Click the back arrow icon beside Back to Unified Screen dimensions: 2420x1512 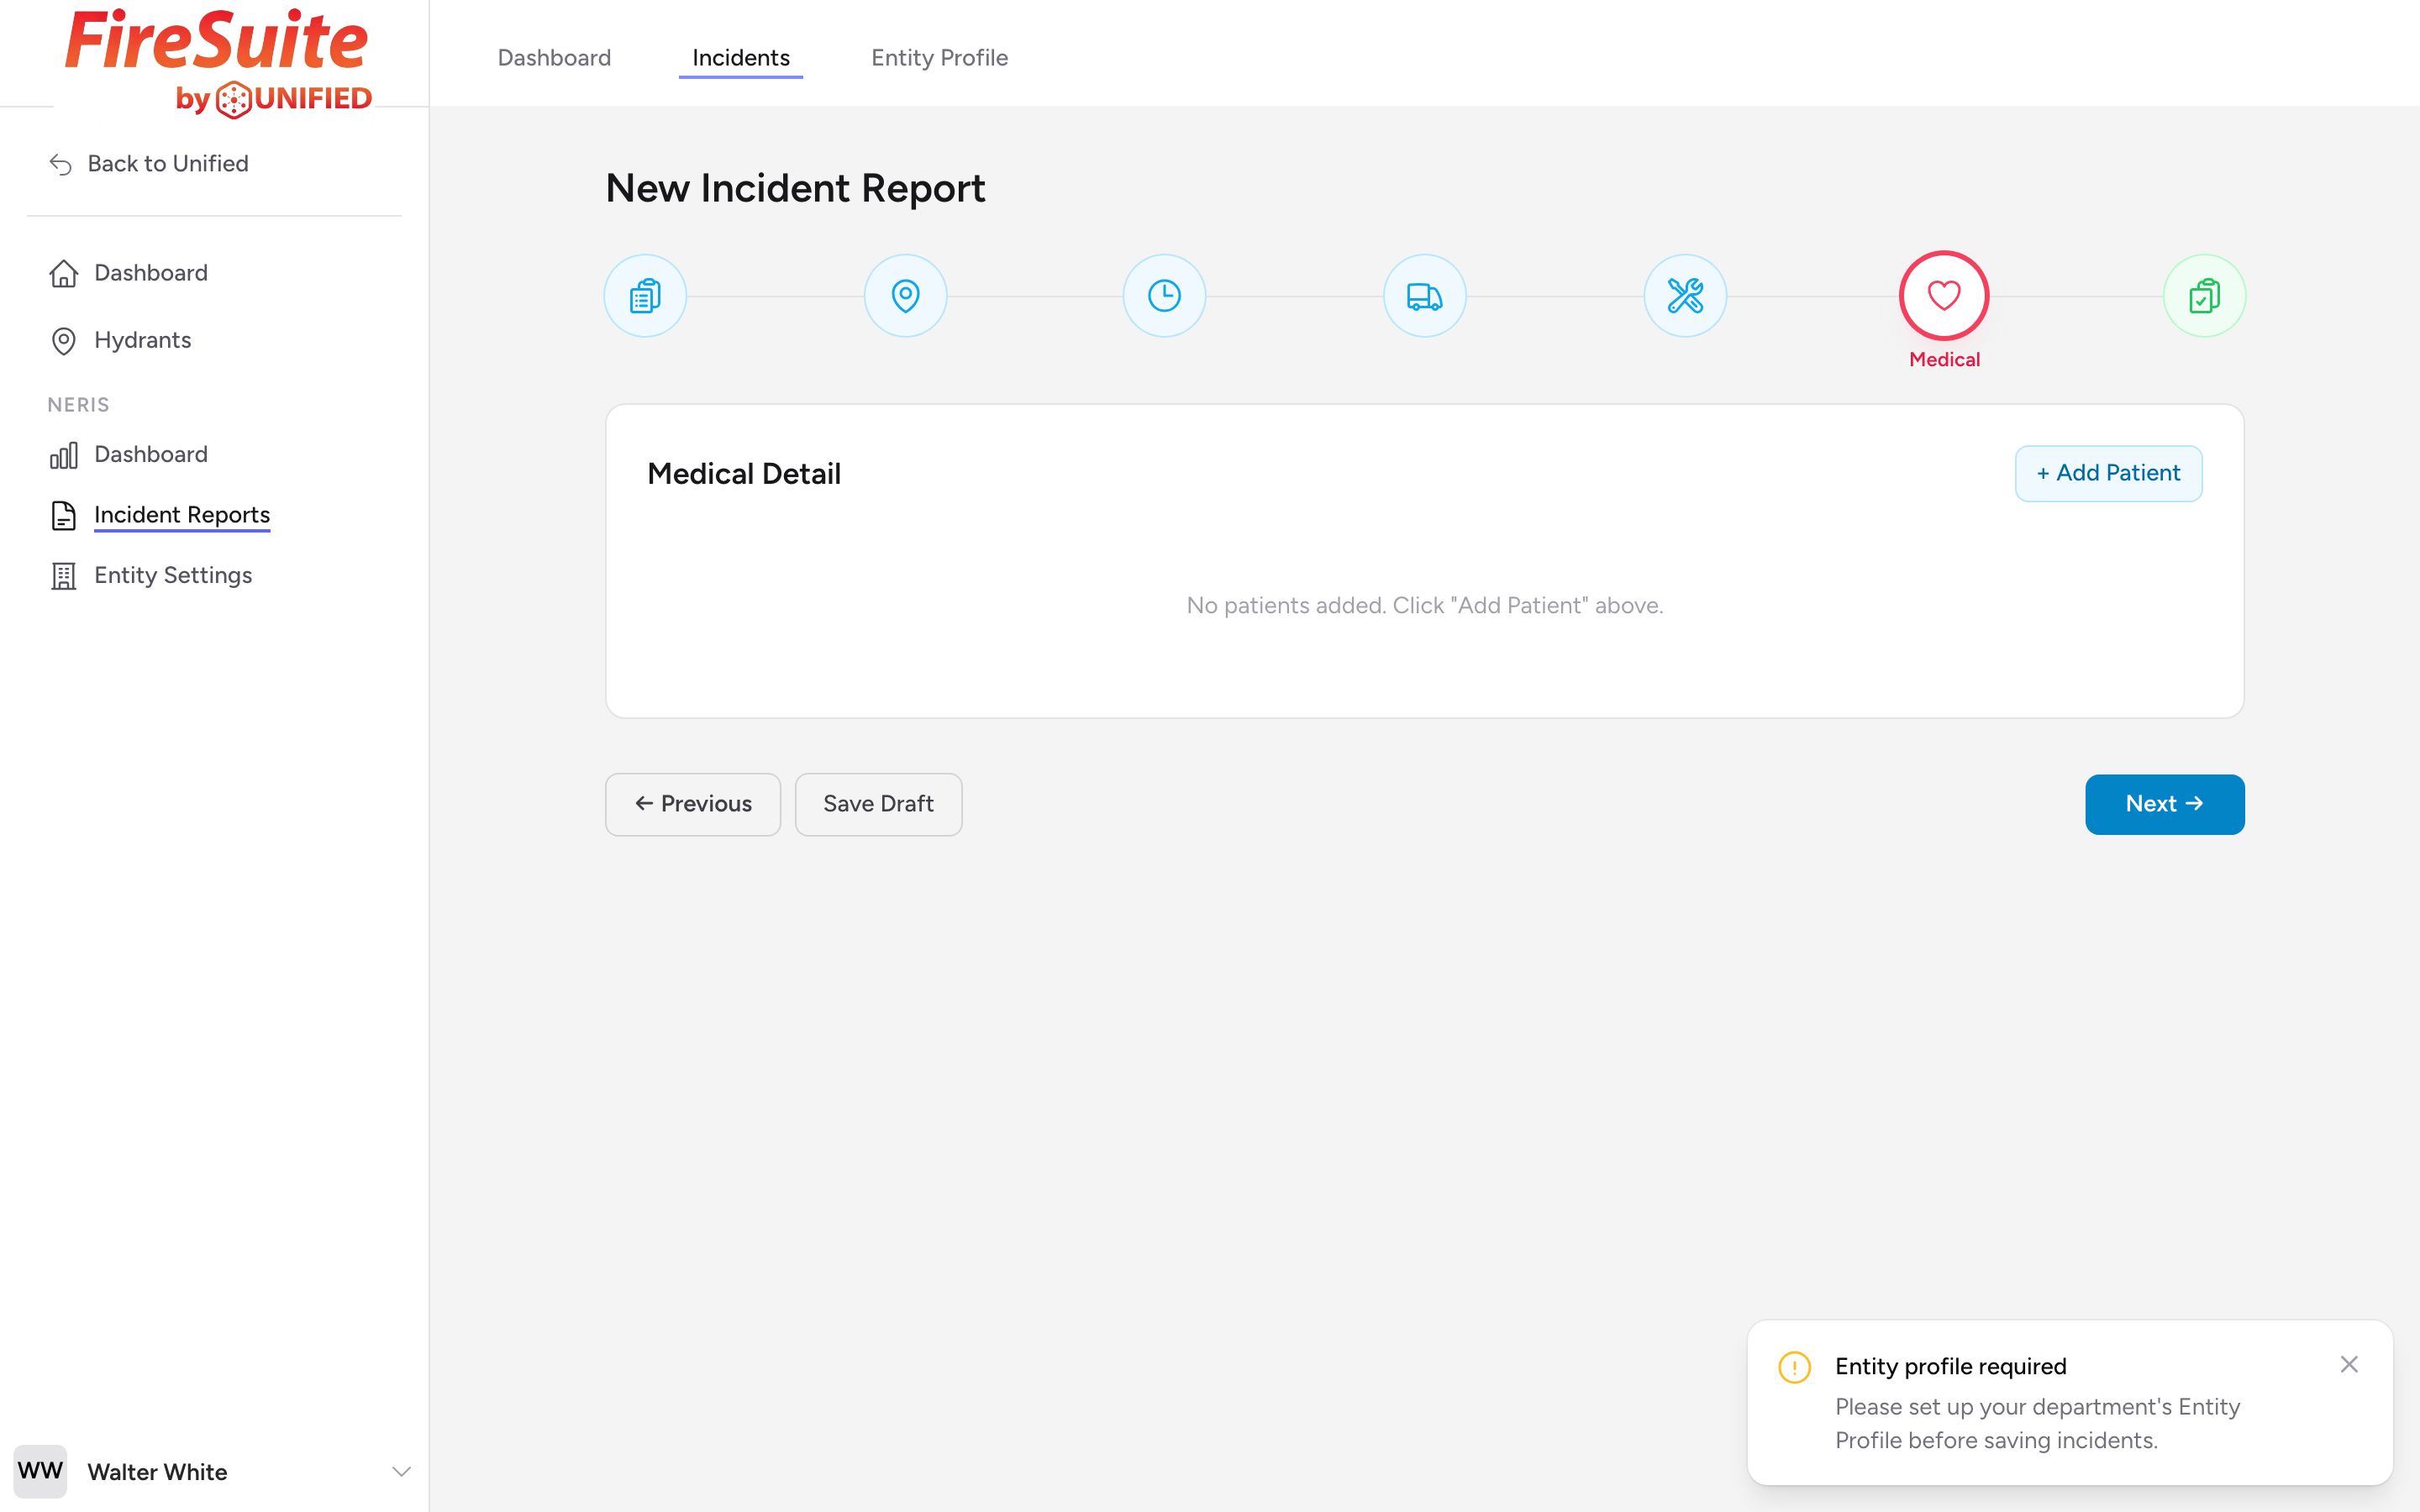coord(61,164)
